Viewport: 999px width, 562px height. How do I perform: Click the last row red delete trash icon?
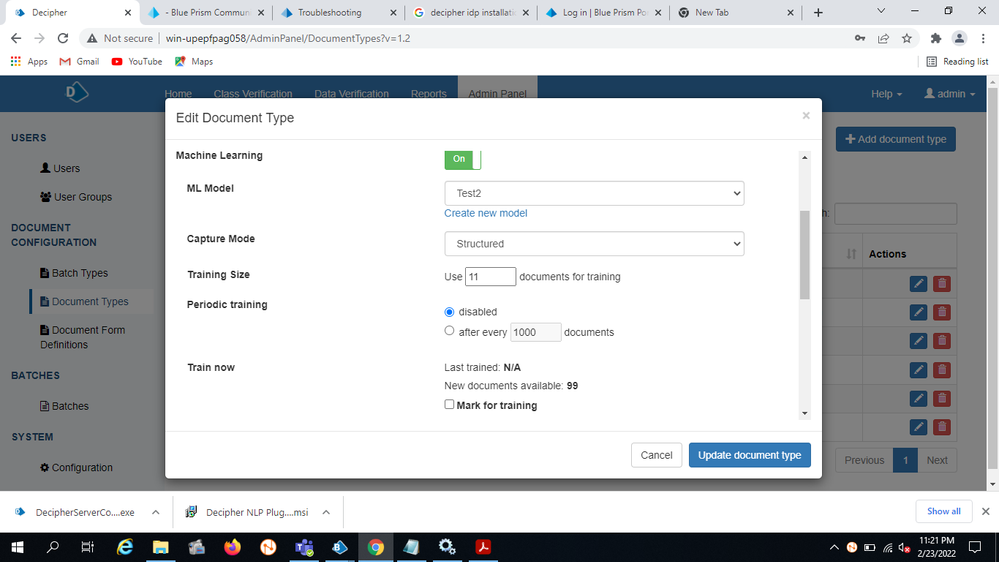942,427
